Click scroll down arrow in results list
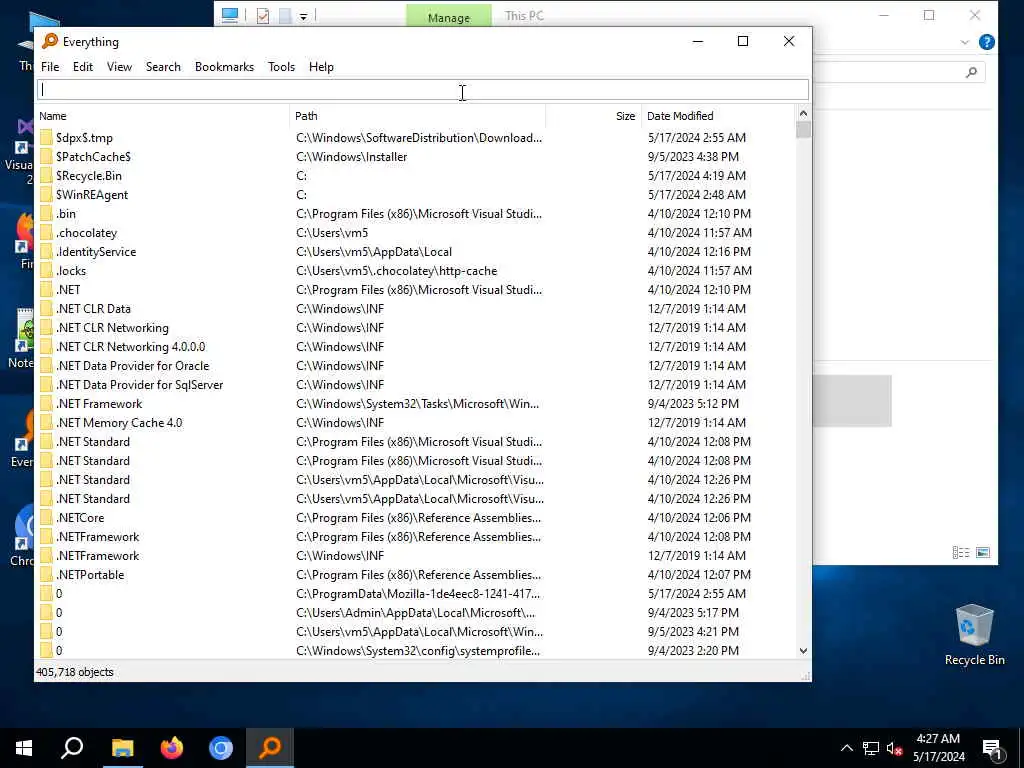Image resolution: width=1024 pixels, height=768 pixels. (803, 650)
